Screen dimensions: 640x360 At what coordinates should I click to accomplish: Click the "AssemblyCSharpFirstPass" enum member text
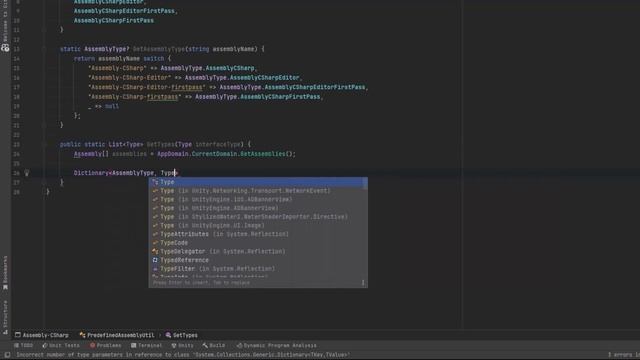(114, 20)
